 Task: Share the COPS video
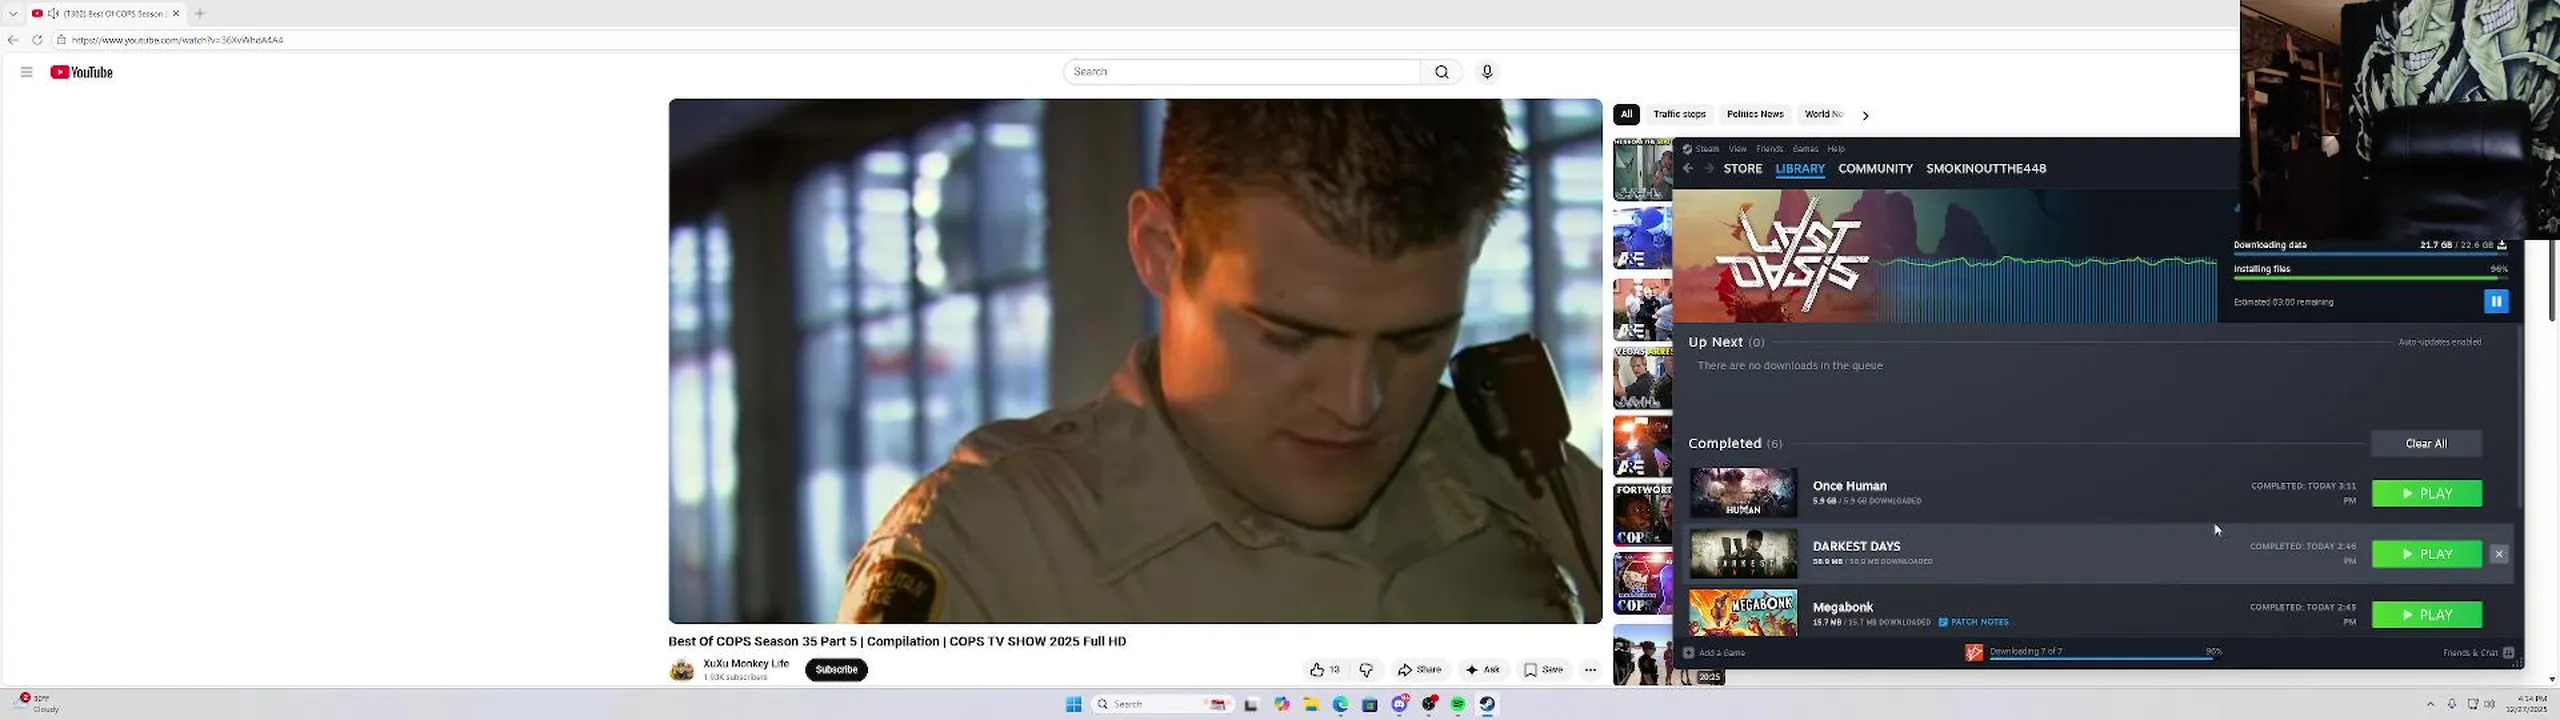click(1419, 670)
